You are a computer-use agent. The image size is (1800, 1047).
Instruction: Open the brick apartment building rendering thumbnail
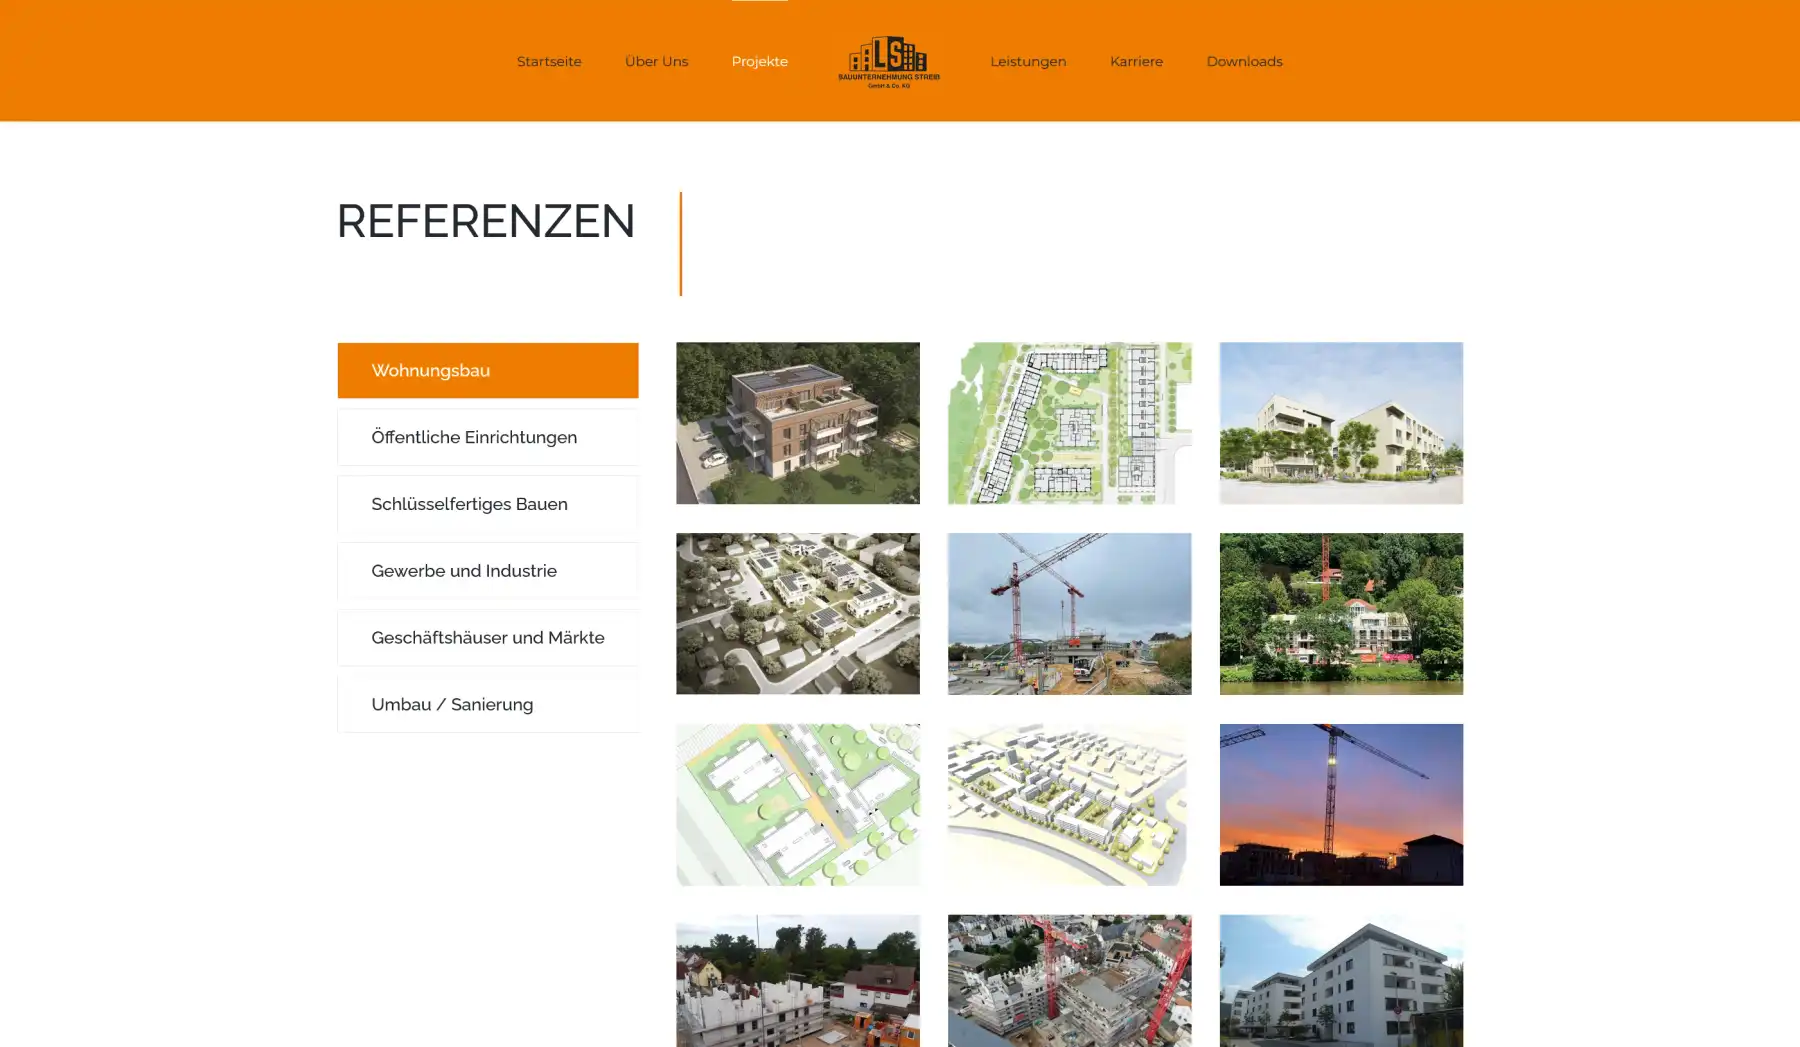pyautogui.click(x=797, y=423)
